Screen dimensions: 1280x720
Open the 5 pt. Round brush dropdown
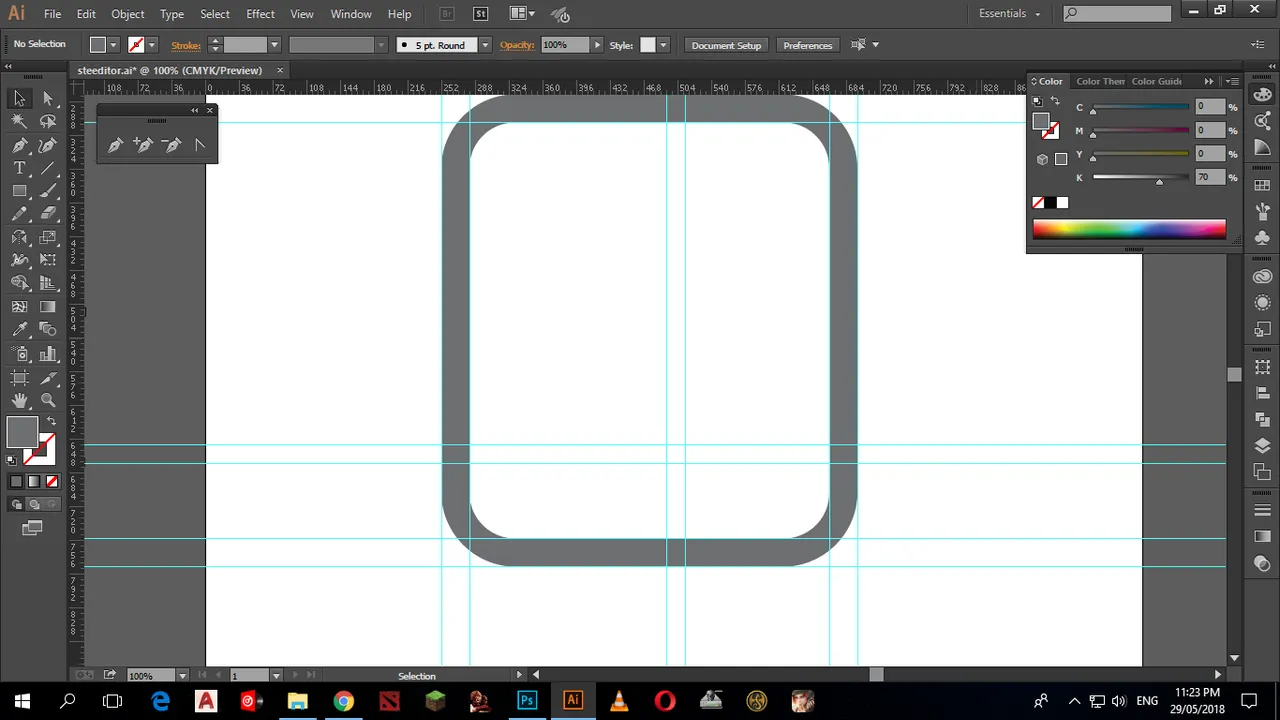(484, 45)
